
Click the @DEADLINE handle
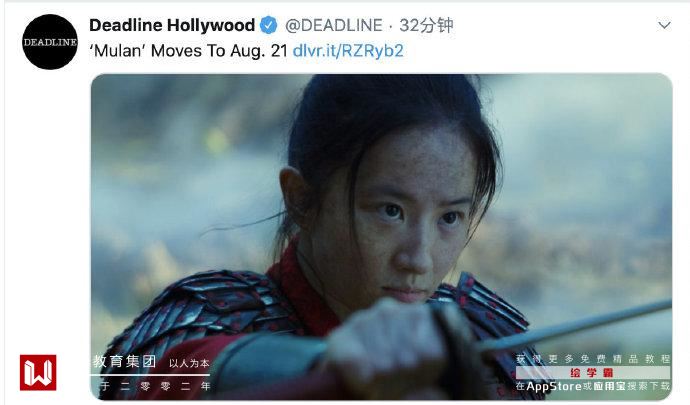(x=334, y=25)
